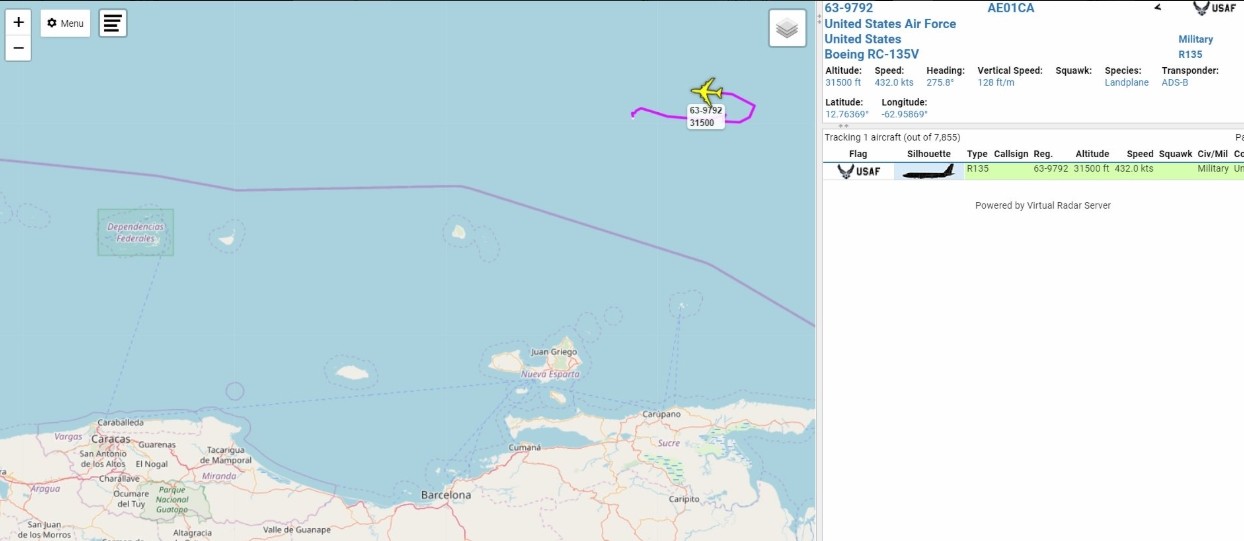Open the map layers selector
This screenshot has height=541, width=1244.
(x=787, y=28)
